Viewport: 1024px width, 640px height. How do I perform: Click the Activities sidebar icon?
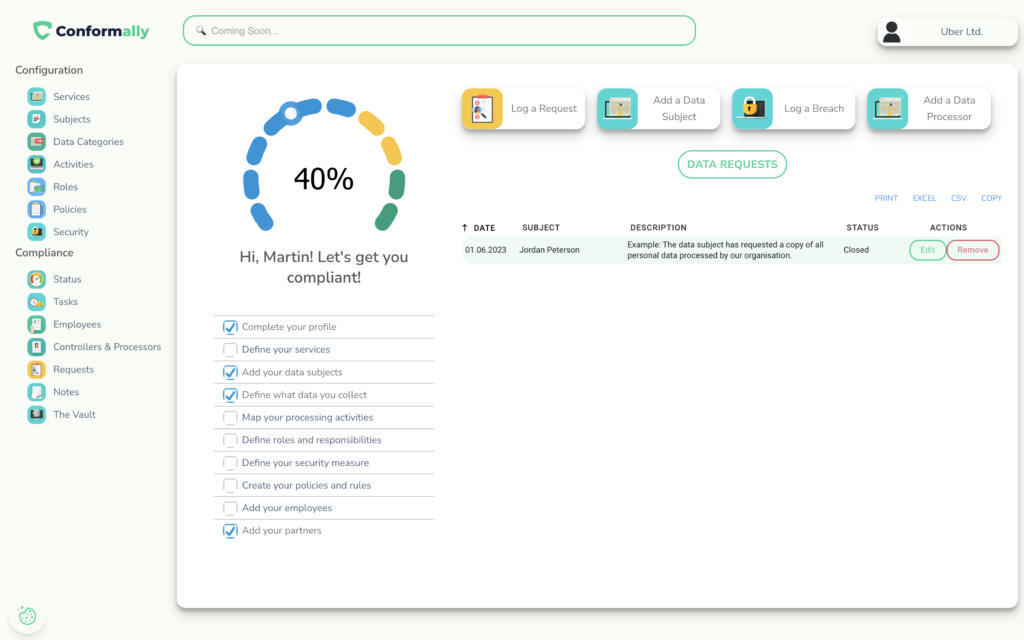pos(37,164)
